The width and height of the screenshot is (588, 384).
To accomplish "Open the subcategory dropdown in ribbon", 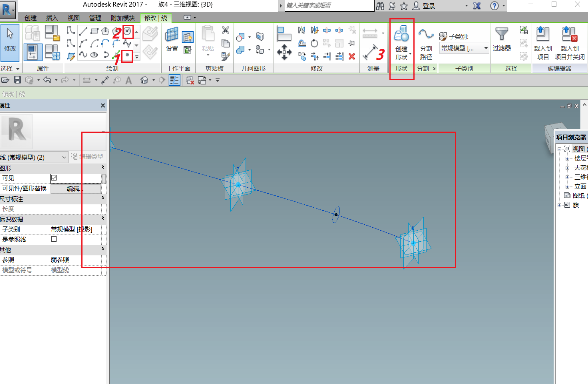I will [x=464, y=48].
